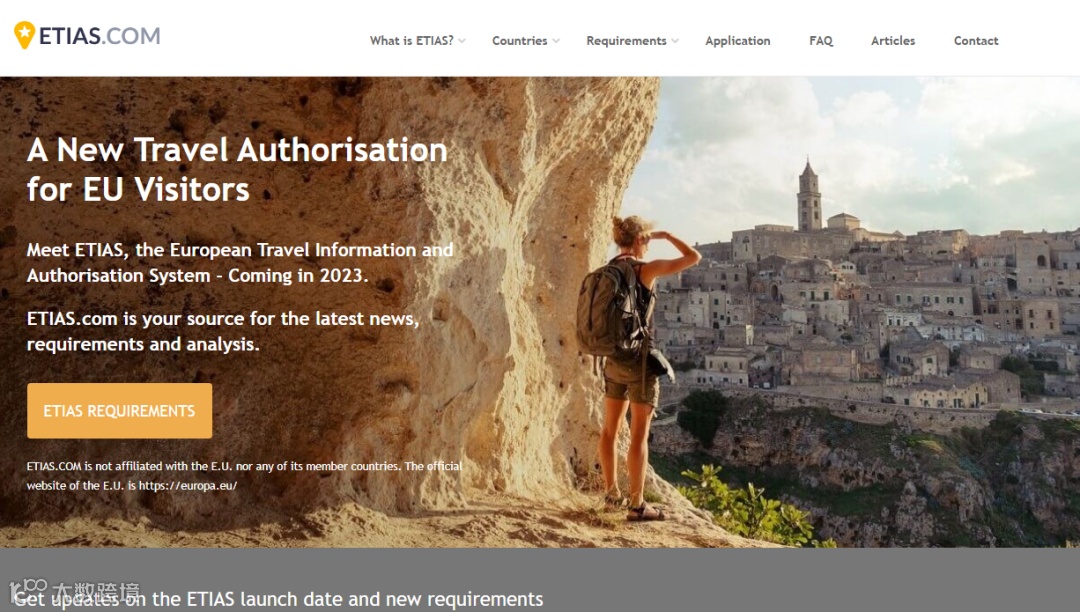
Task: Click the ETIAS.COM logo text
Action: [x=99, y=36]
